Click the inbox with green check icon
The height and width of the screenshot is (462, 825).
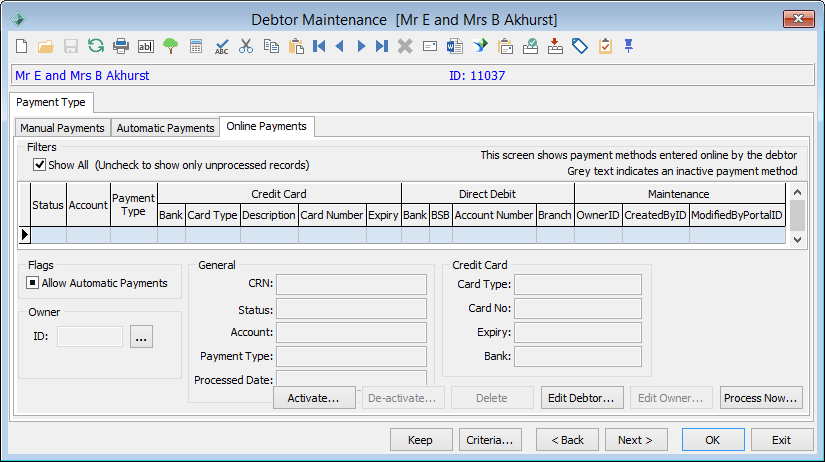(x=530, y=46)
